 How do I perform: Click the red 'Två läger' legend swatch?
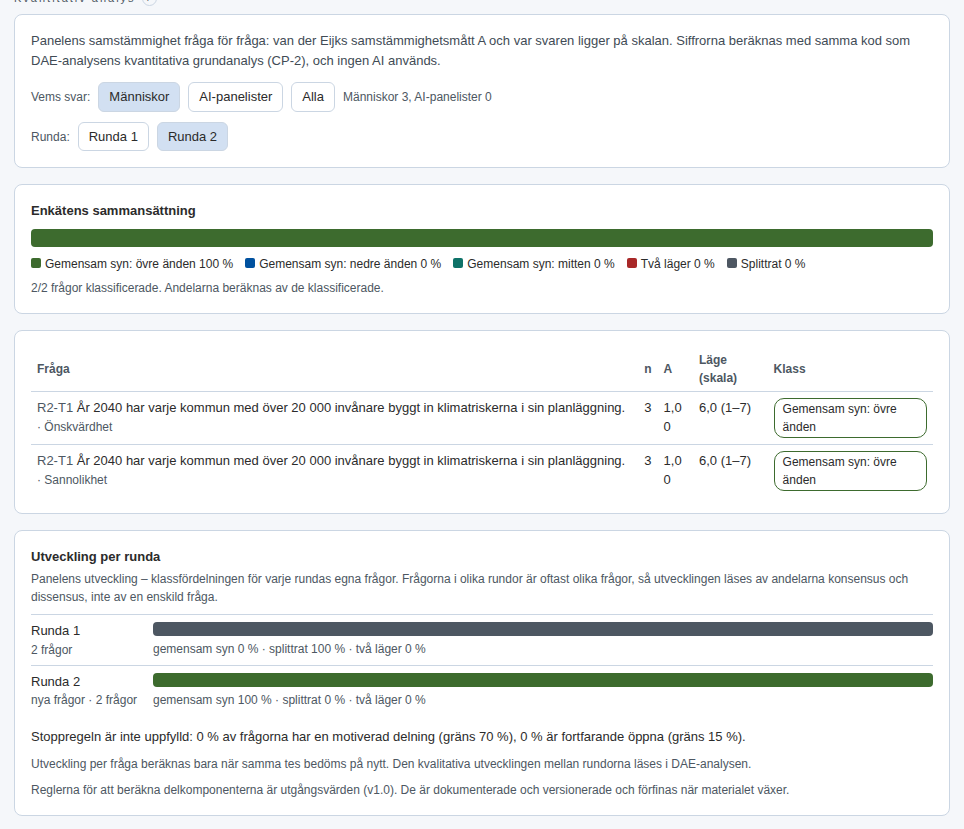[x=632, y=263]
